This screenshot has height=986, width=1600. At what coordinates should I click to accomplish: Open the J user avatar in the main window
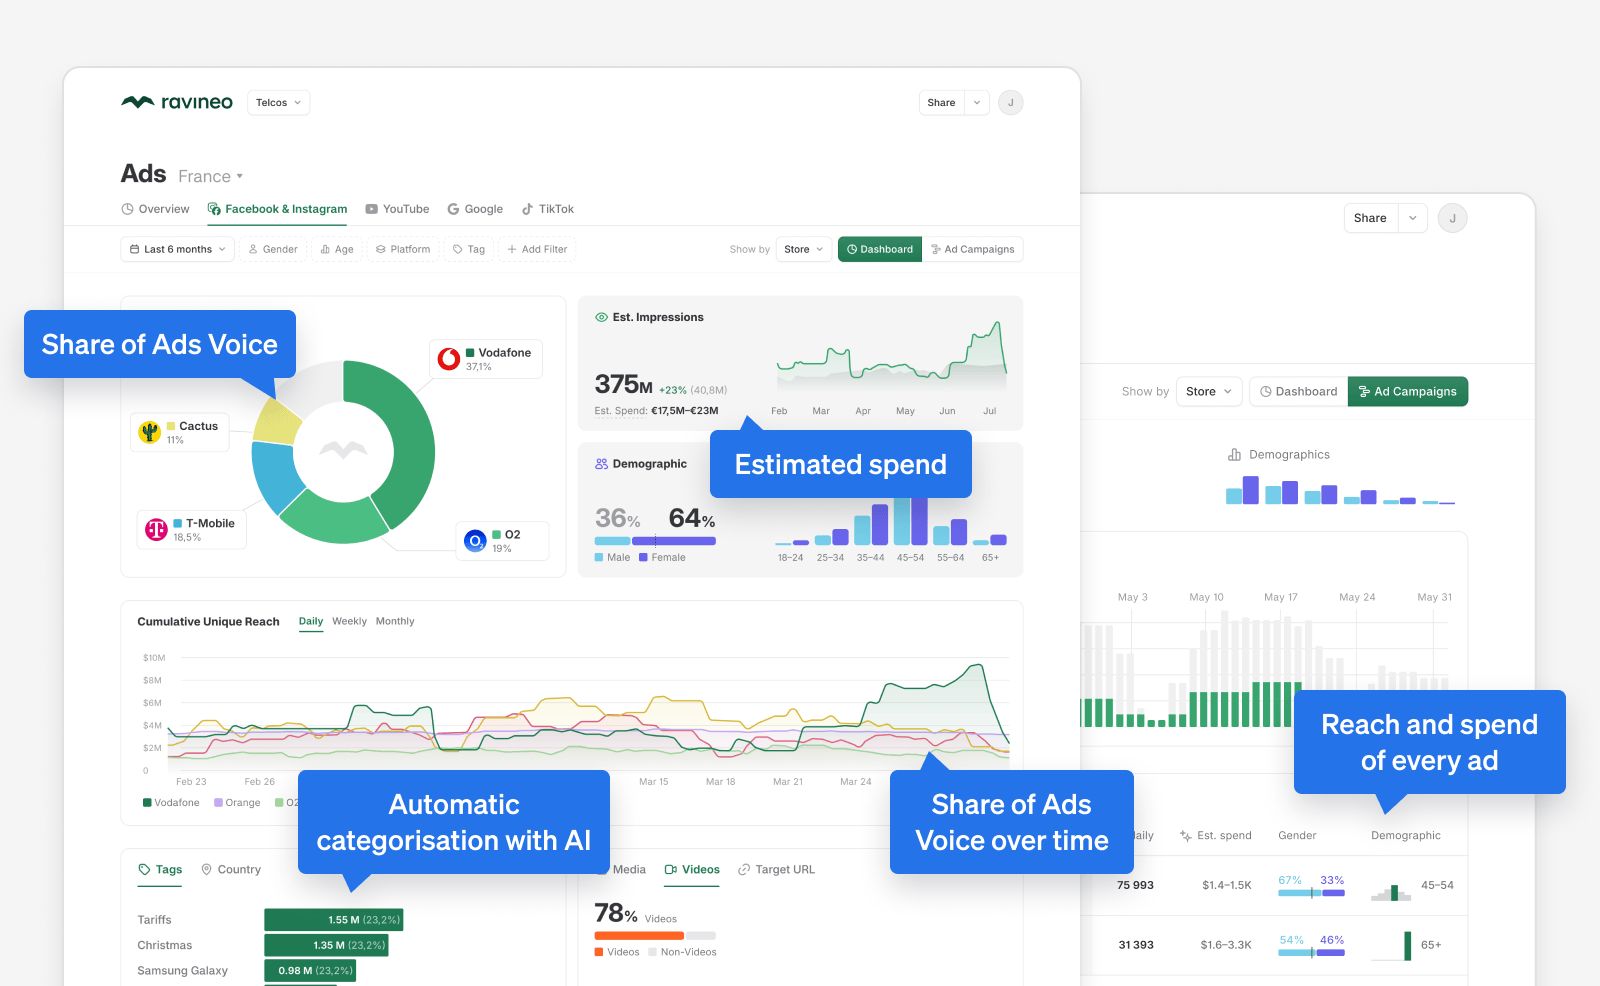click(x=1011, y=103)
